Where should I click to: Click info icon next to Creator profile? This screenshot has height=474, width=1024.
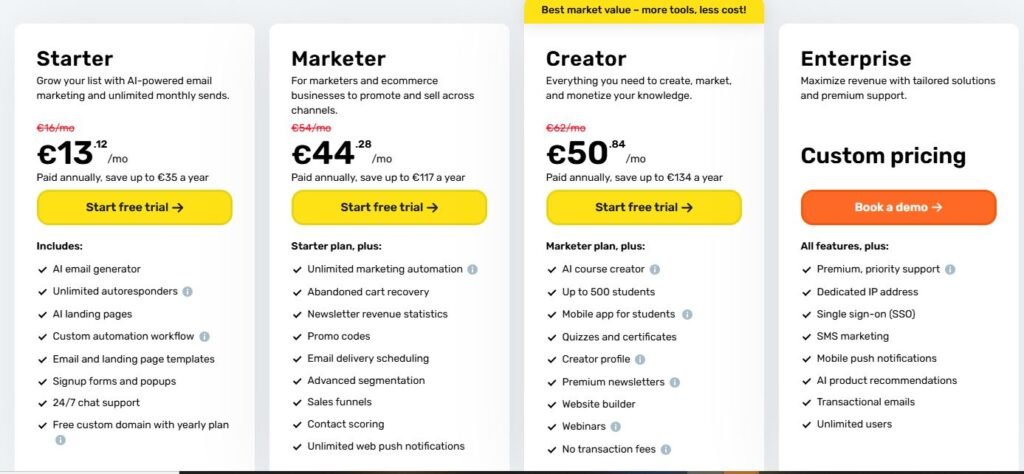tap(640, 359)
